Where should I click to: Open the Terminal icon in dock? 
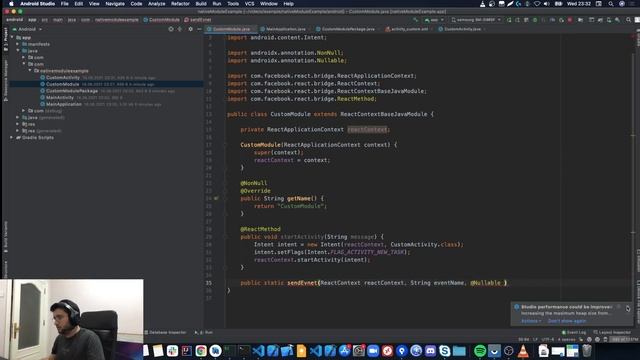(x=244, y=351)
